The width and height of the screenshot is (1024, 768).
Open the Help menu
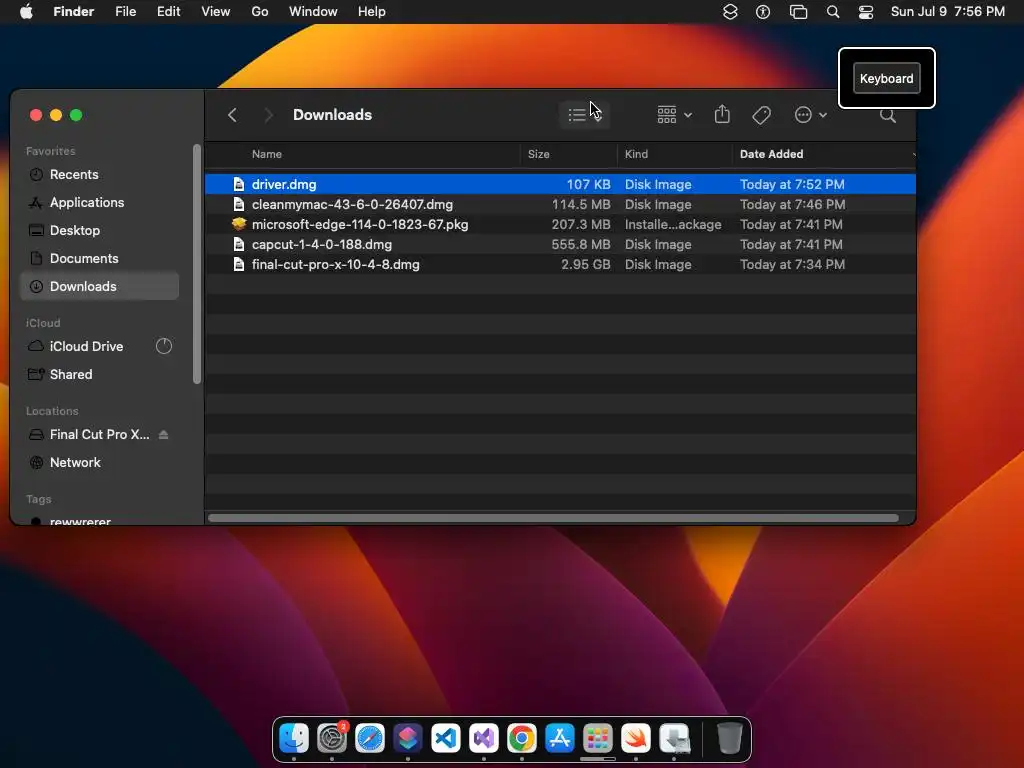click(x=372, y=12)
